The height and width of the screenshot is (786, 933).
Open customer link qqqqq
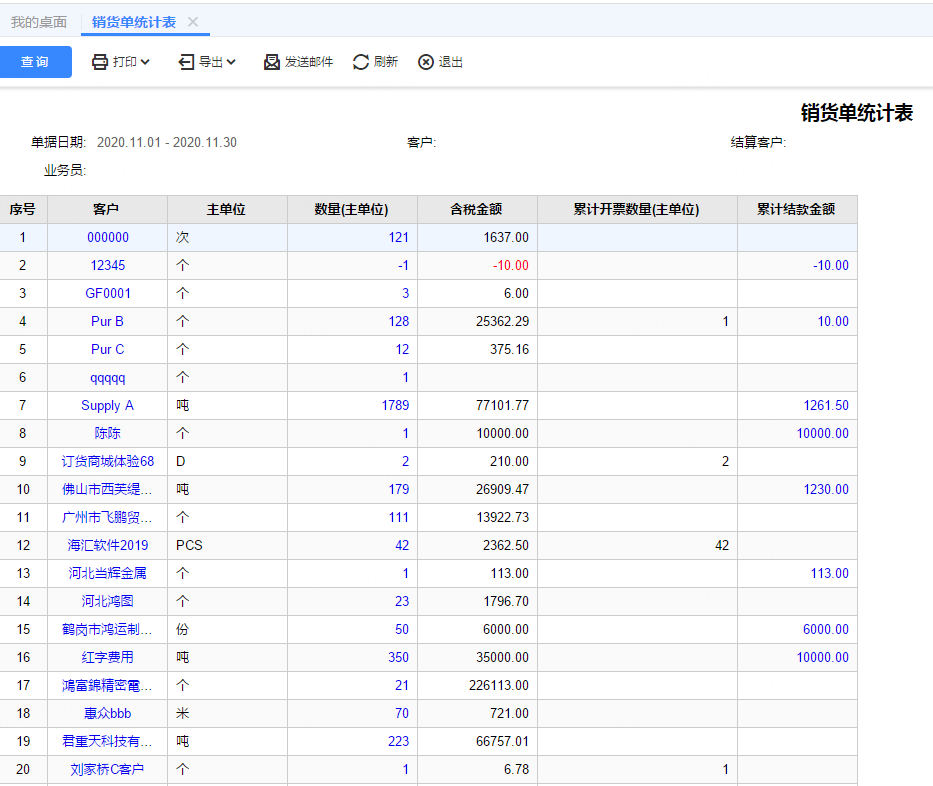108,378
